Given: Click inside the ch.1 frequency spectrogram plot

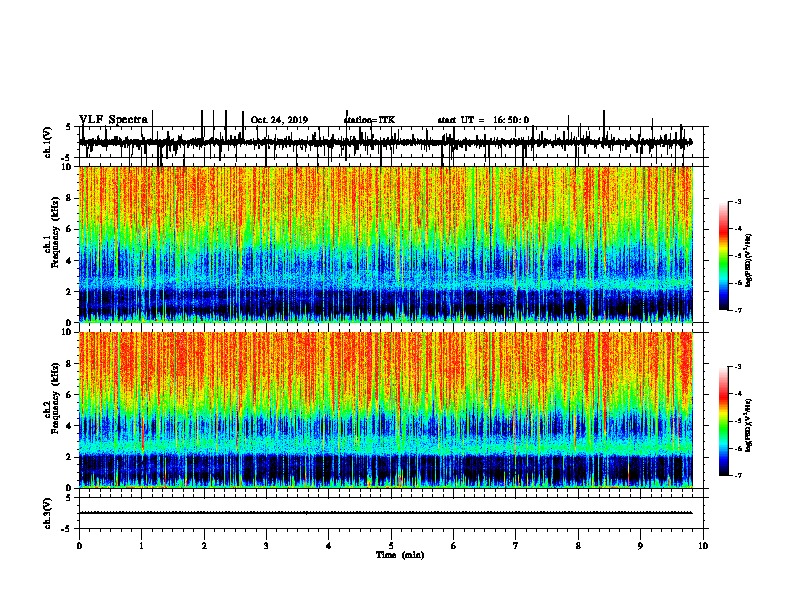Looking at the screenshot, I should (386, 244).
